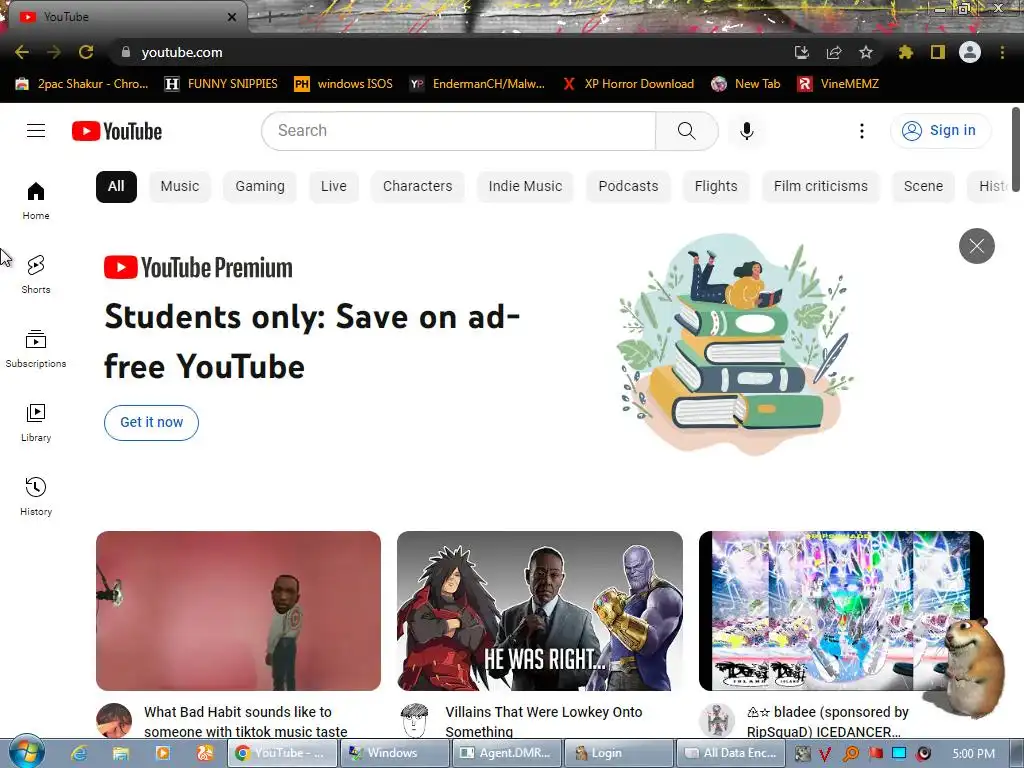1024x768 pixels.
Task: Select the Scene filter chip
Action: [923, 187]
